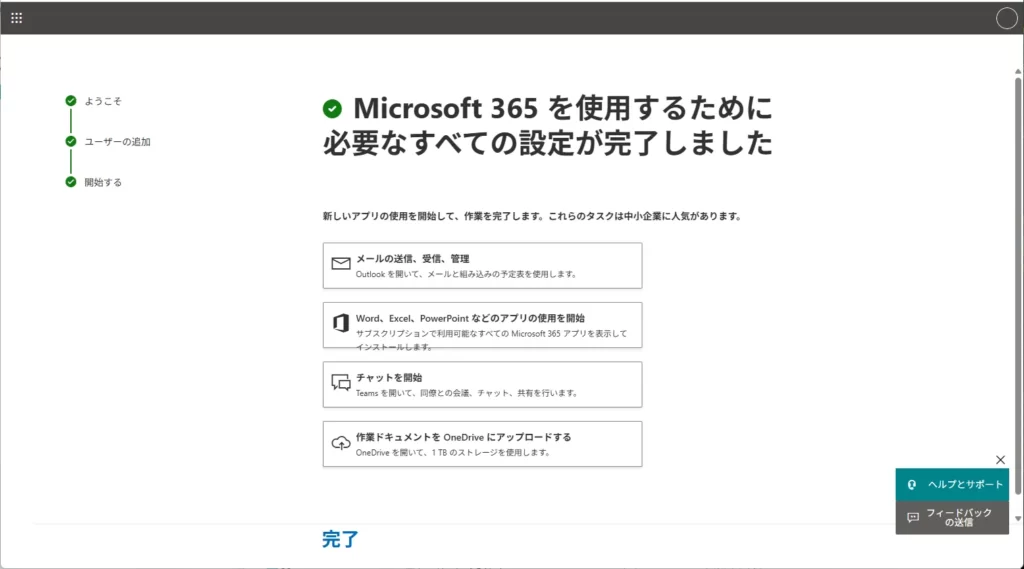Image resolution: width=1024 pixels, height=569 pixels.
Task: Click the ようこそ step checkmark icon
Action: point(71,101)
